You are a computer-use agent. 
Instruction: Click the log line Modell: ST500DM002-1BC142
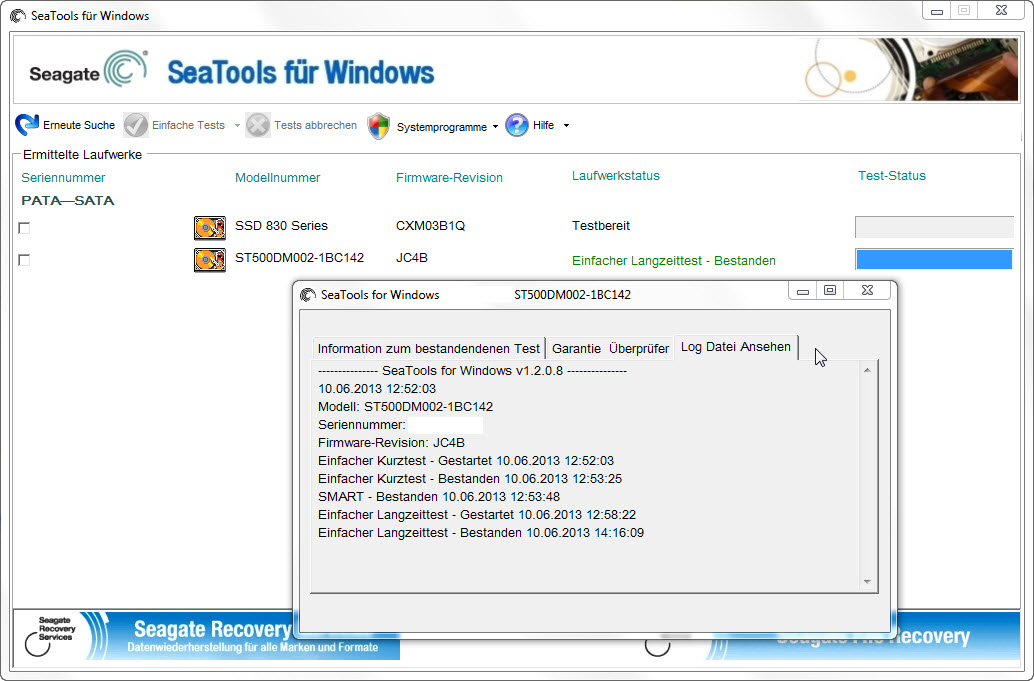[x=406, y=407]
